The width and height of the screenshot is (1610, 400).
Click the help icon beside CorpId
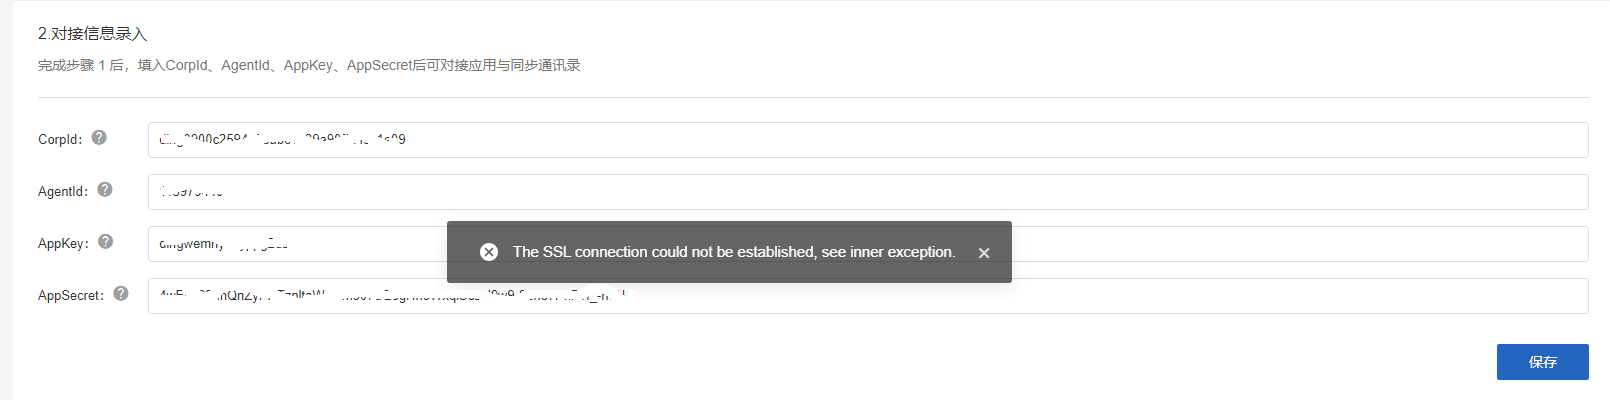(99, 138)
